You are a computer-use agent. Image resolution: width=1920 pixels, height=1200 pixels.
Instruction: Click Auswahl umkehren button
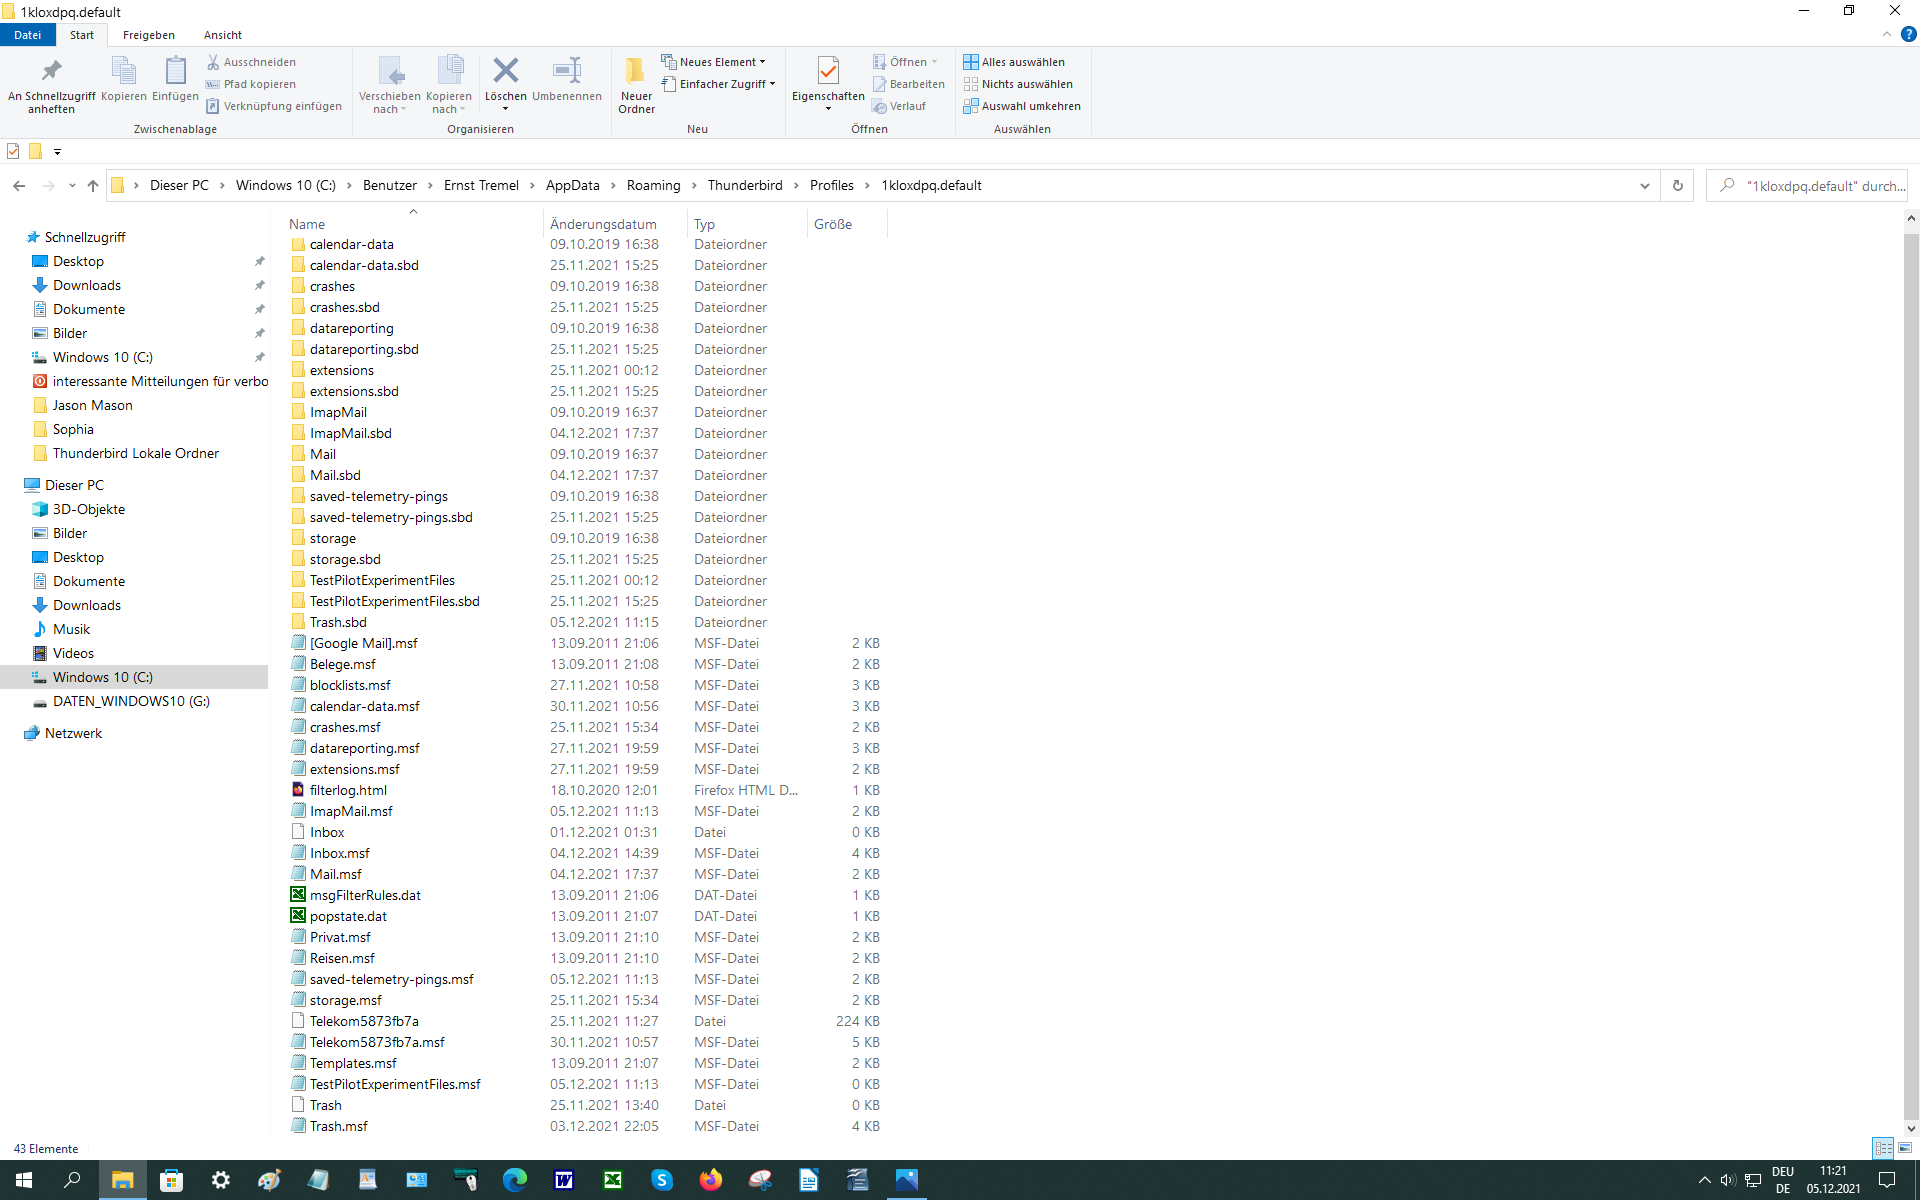[x=1022, y=106]
